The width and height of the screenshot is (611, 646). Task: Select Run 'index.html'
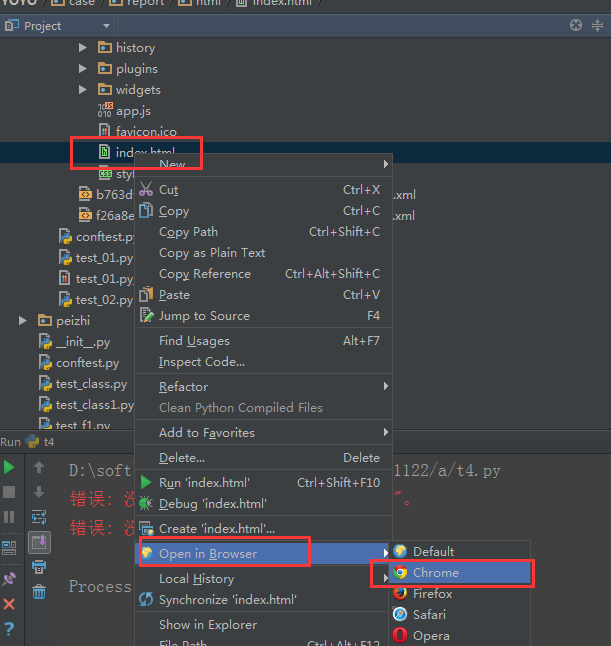click(264, 482)
